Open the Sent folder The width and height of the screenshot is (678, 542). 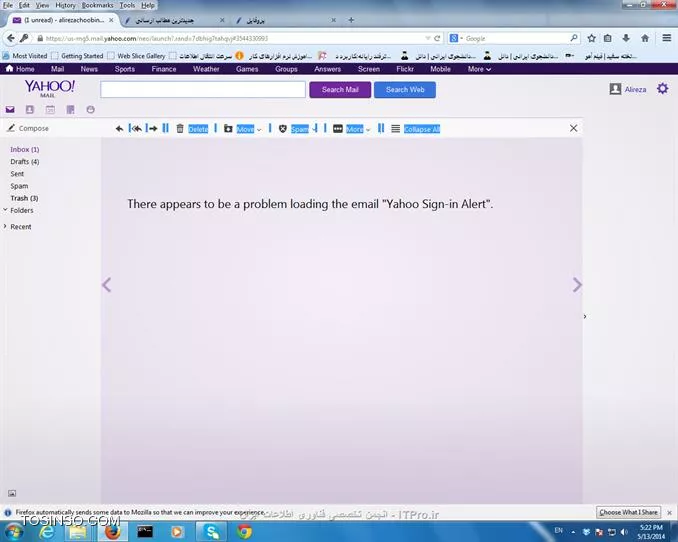tap(17, 173)
